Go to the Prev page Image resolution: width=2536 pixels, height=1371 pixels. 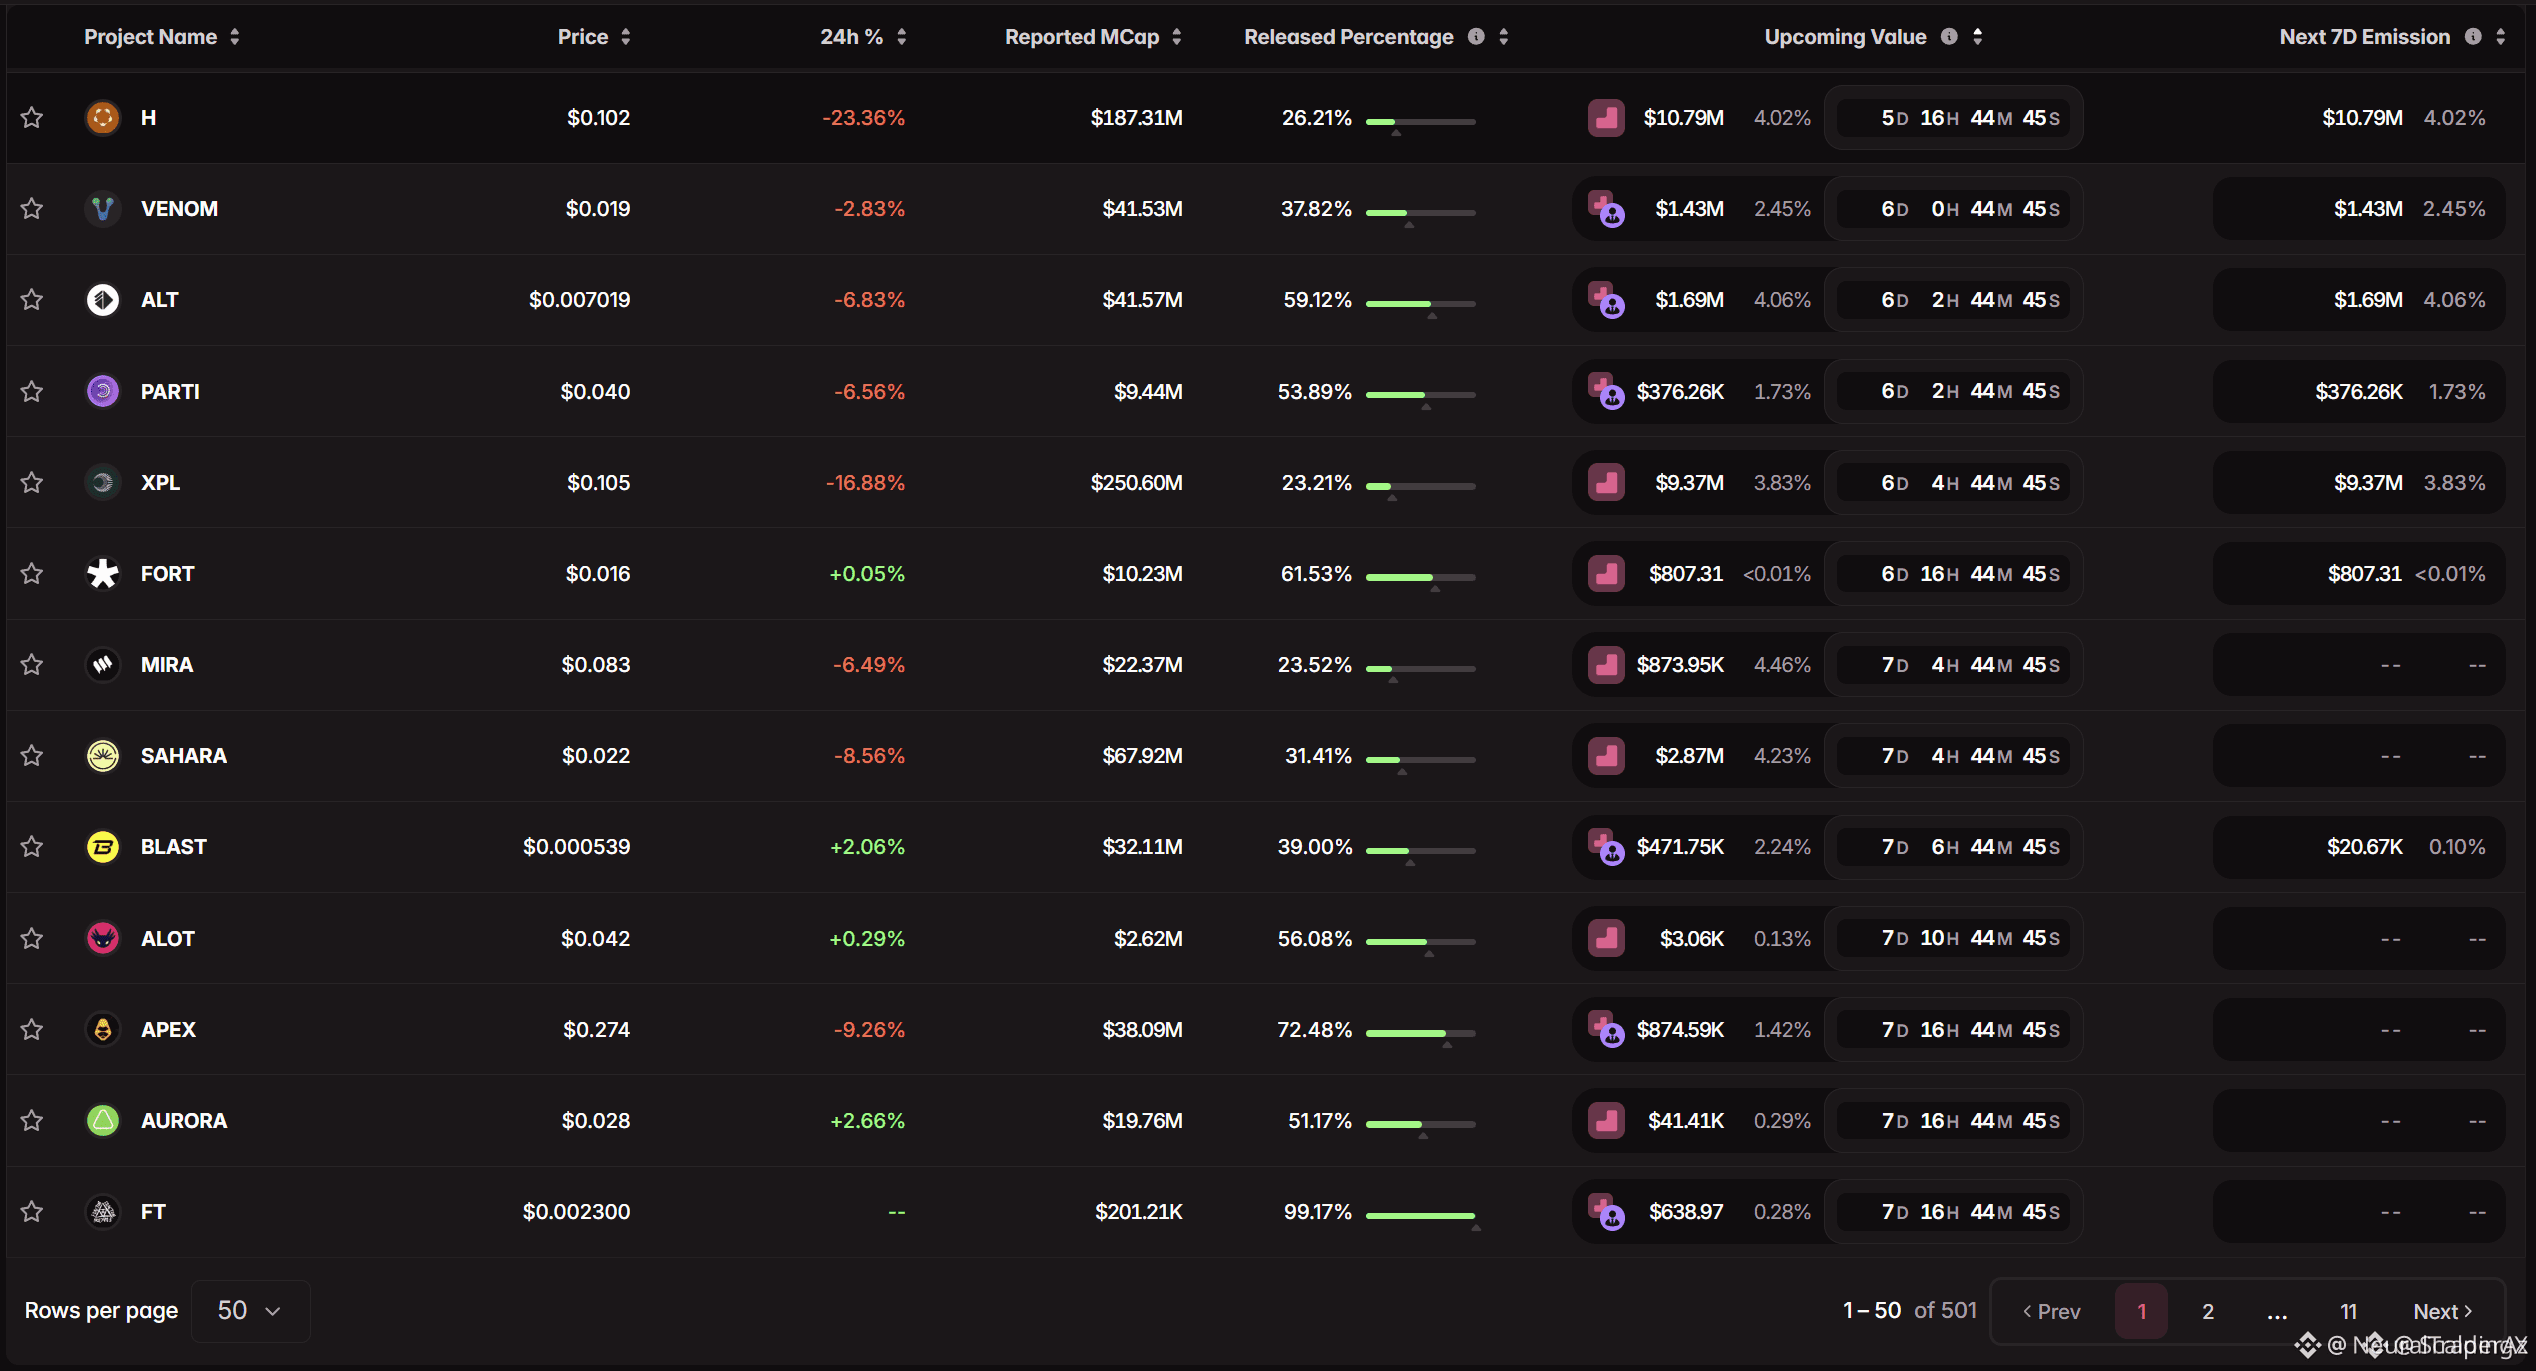click(2051, 1311)
